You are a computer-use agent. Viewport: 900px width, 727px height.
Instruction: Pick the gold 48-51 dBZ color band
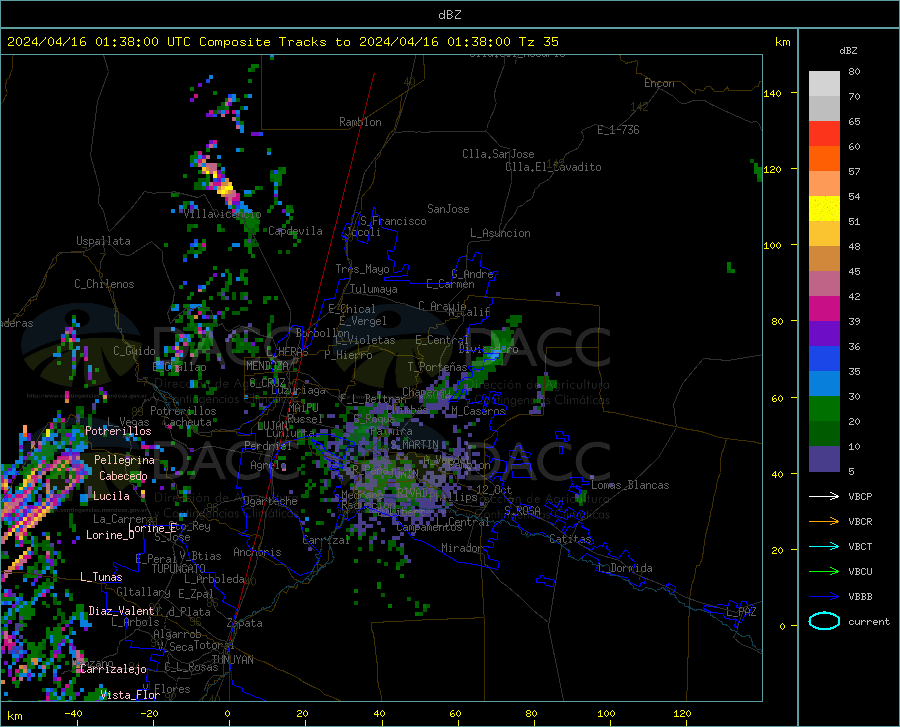click(x=824, y=234)
